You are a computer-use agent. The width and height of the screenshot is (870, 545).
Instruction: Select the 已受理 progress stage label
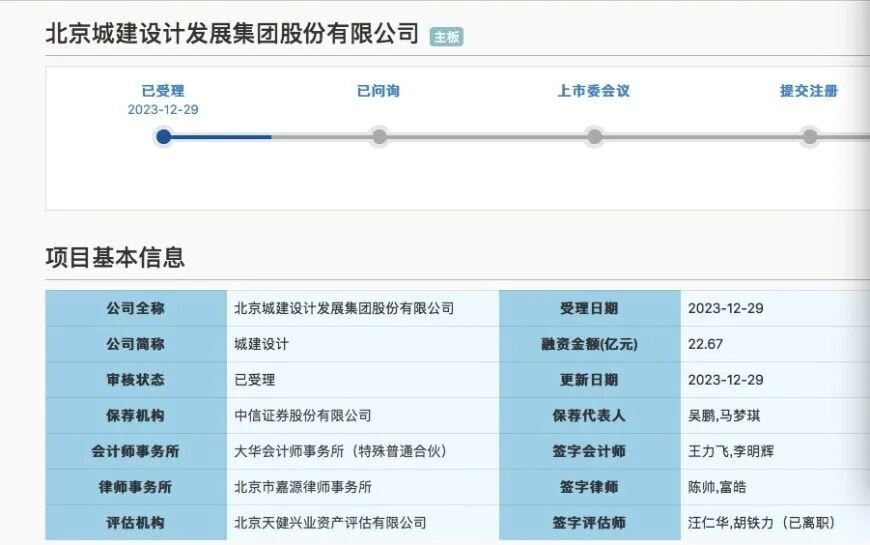pos(163,90)
